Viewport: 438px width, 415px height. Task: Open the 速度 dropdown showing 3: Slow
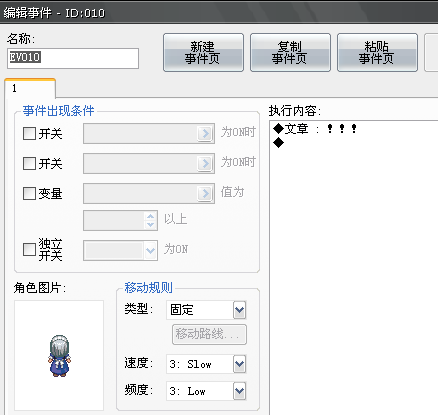240,364
